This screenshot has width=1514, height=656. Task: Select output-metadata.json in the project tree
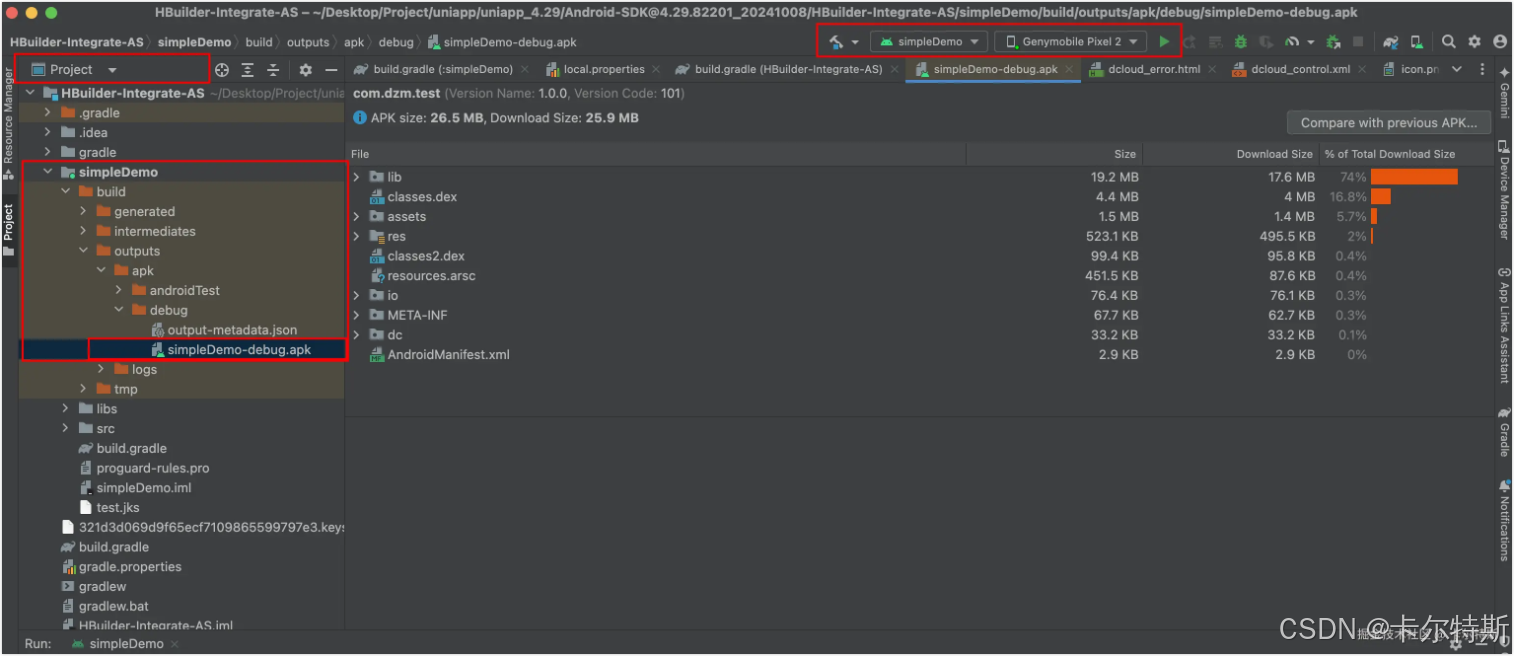tap(232, 330)
